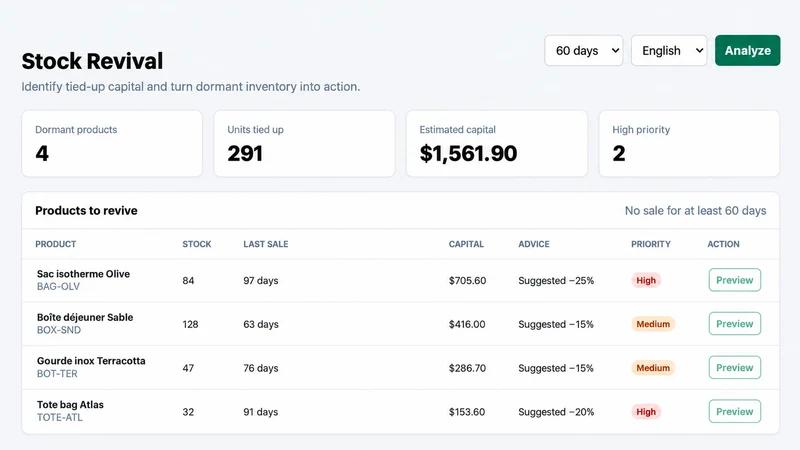Click Gourde inox Terracotta's Suggested −15% advice
The height and width of the screenshot is (450, 800).
(556, 368)
